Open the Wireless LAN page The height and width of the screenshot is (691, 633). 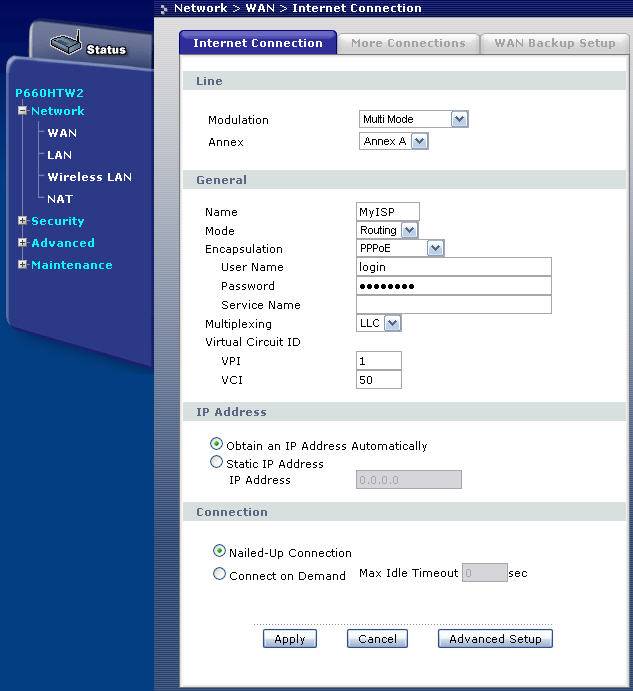[89, 177]
